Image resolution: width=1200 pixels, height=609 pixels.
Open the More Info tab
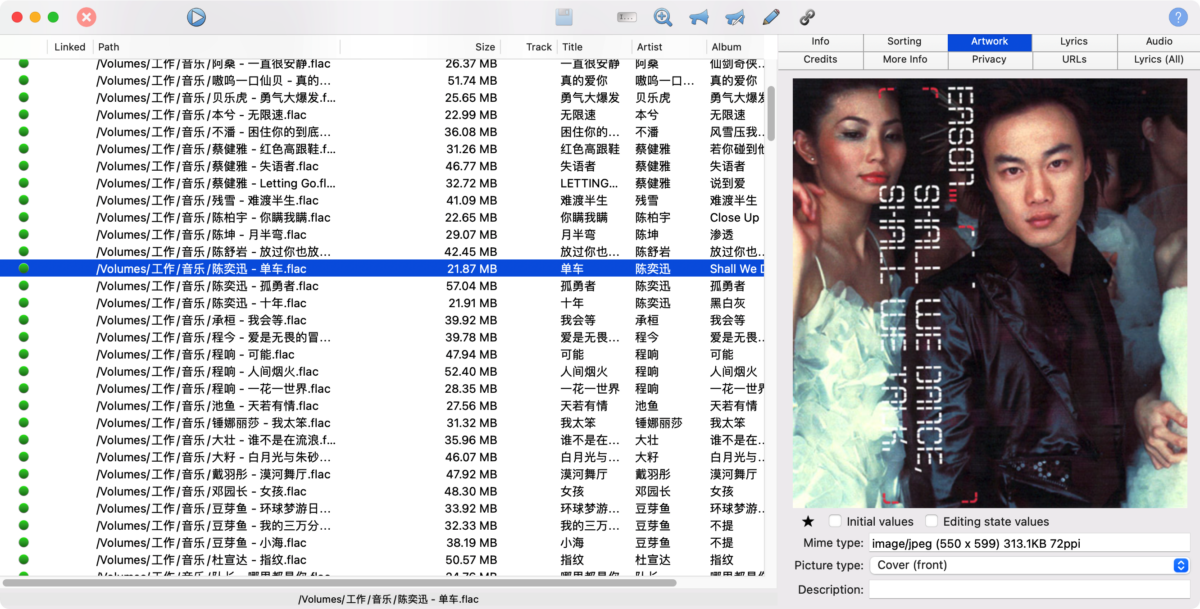[904, 59]
